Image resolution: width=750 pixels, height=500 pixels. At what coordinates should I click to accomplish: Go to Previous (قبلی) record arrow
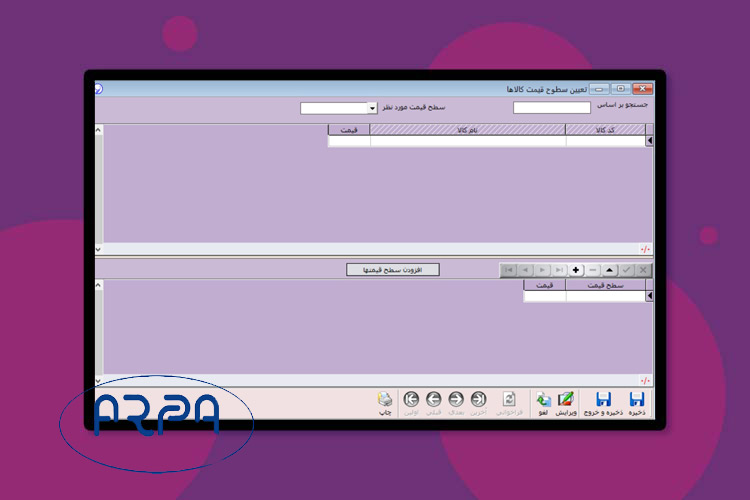[x=433, y=399]
